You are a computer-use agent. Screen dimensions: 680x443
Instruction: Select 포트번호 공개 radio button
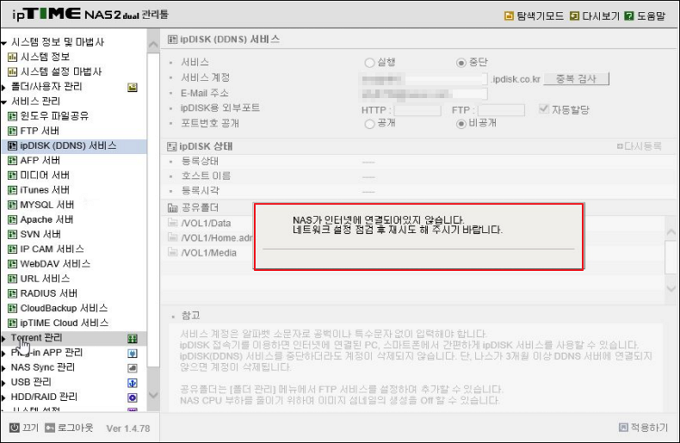coord(369,124)
